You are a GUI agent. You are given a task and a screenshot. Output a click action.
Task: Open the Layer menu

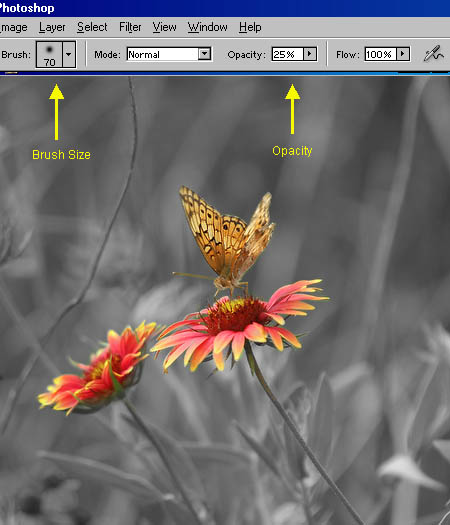(x=52, y=27)
